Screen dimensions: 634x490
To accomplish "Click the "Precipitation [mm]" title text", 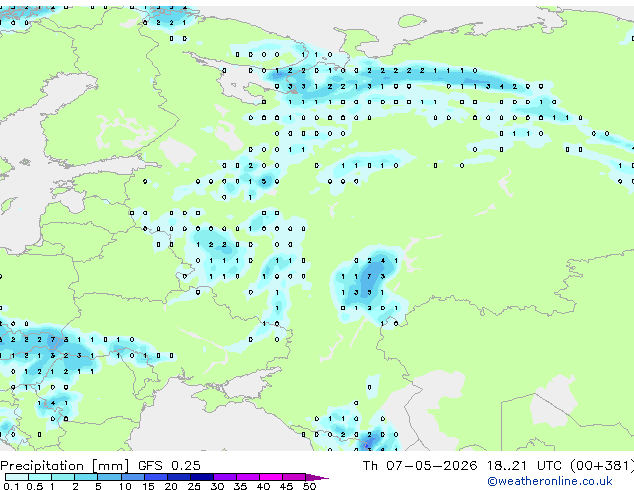I will pyautogui.click(x=64, y=466).
